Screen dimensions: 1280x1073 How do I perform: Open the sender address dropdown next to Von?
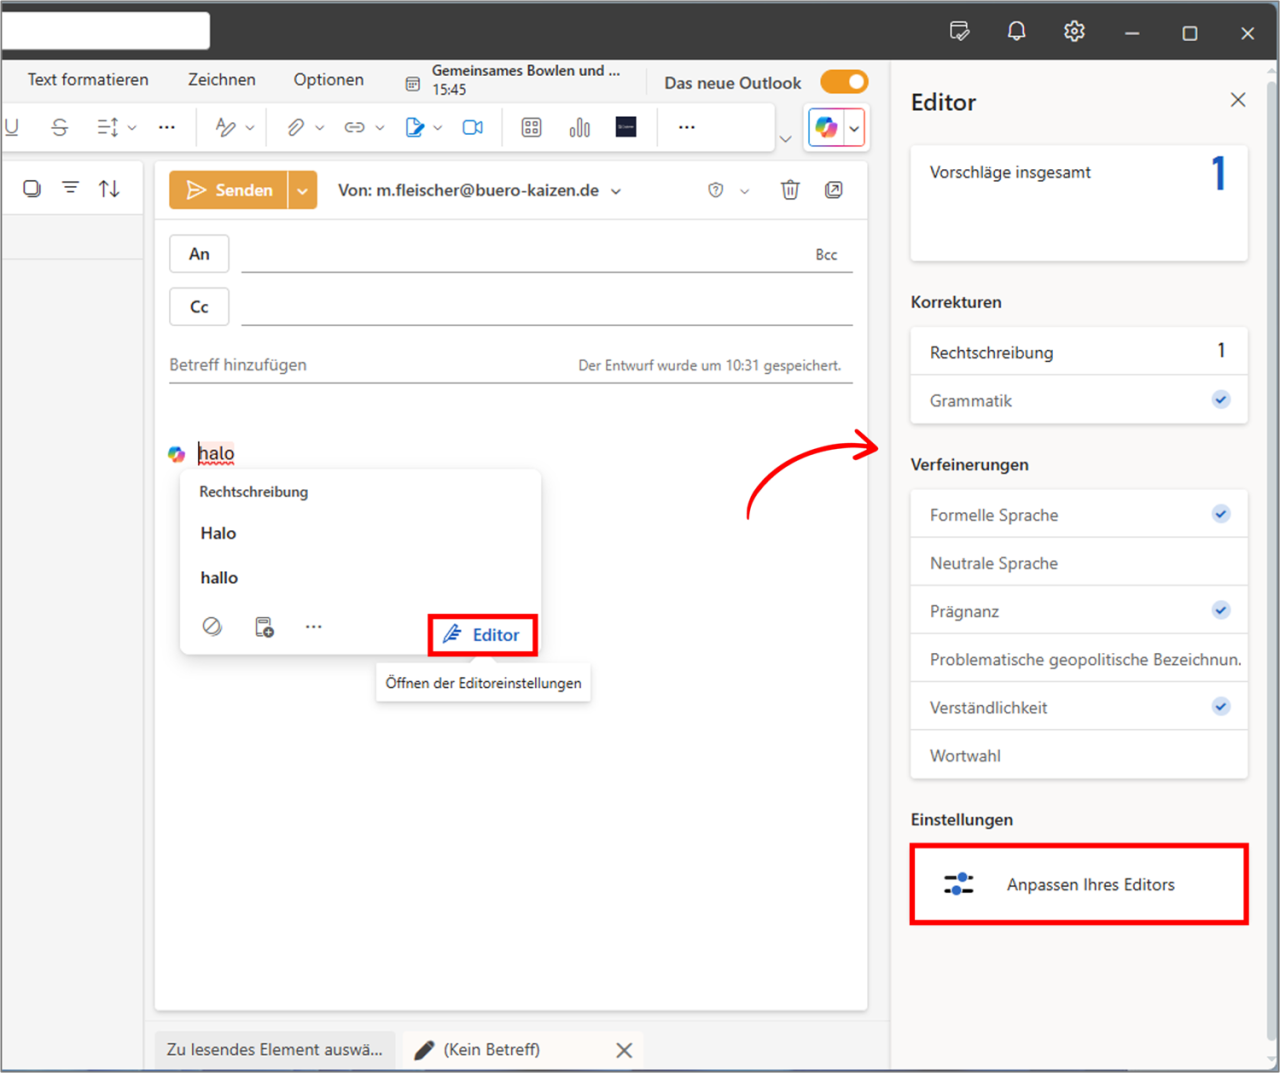coord(616,190)
